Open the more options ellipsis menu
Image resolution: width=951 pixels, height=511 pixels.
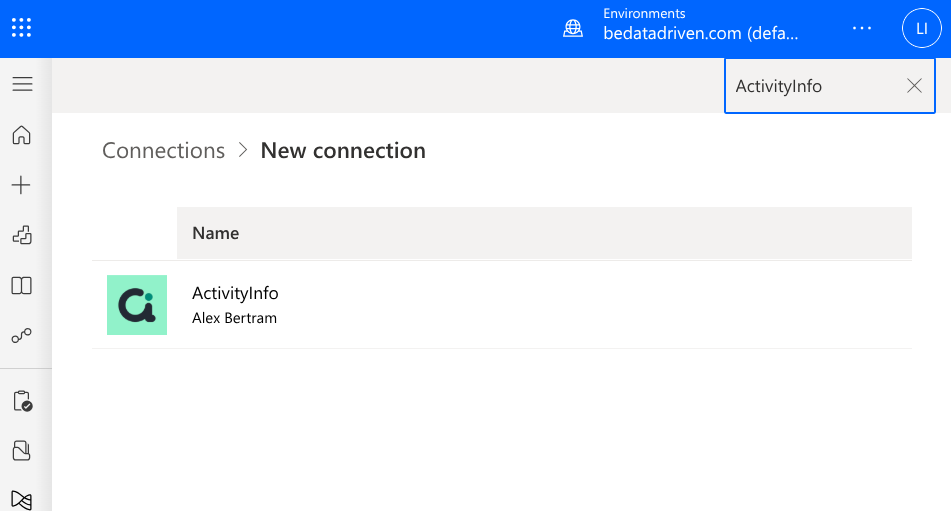(861, 28)
